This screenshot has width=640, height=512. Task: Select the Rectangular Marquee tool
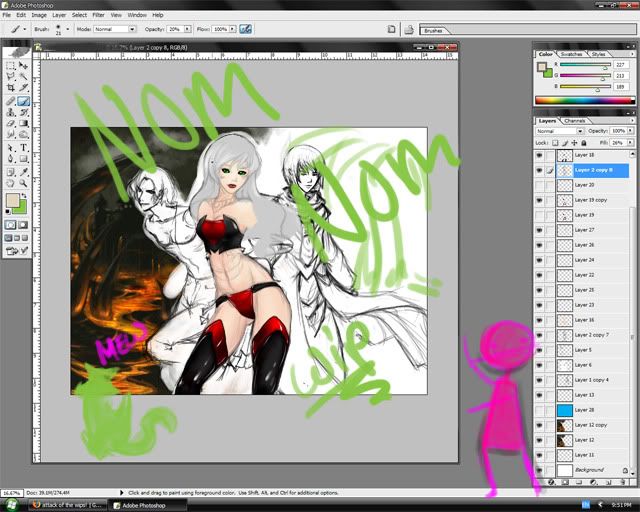11,66
